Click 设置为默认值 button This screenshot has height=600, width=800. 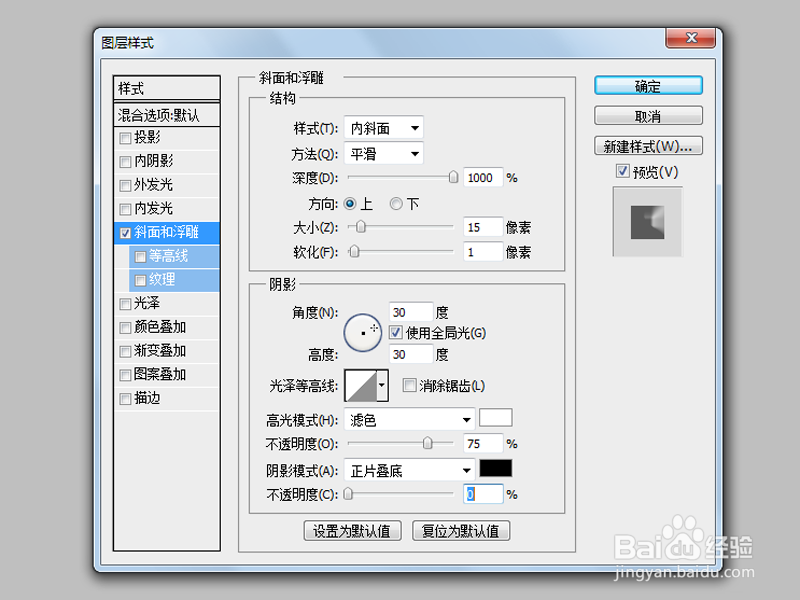[352, 531]
